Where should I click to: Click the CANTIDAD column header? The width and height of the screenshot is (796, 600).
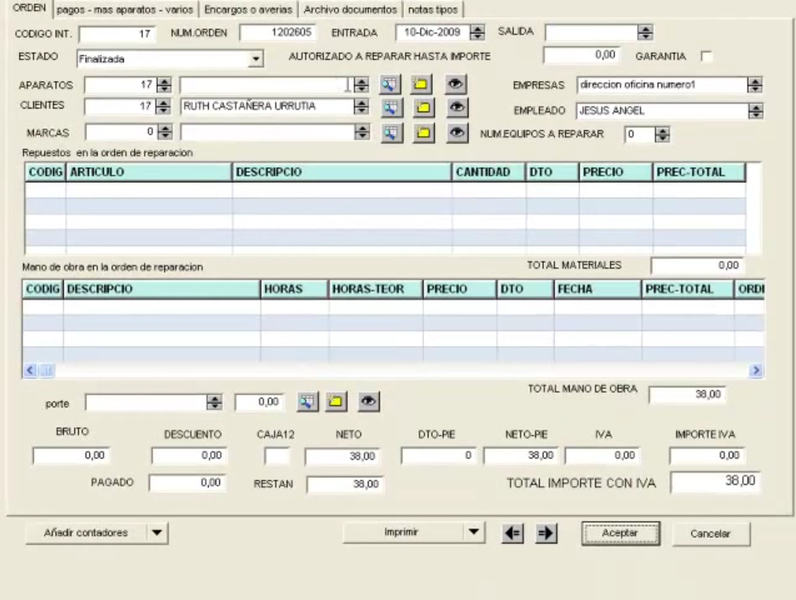(x=488, y=172)
